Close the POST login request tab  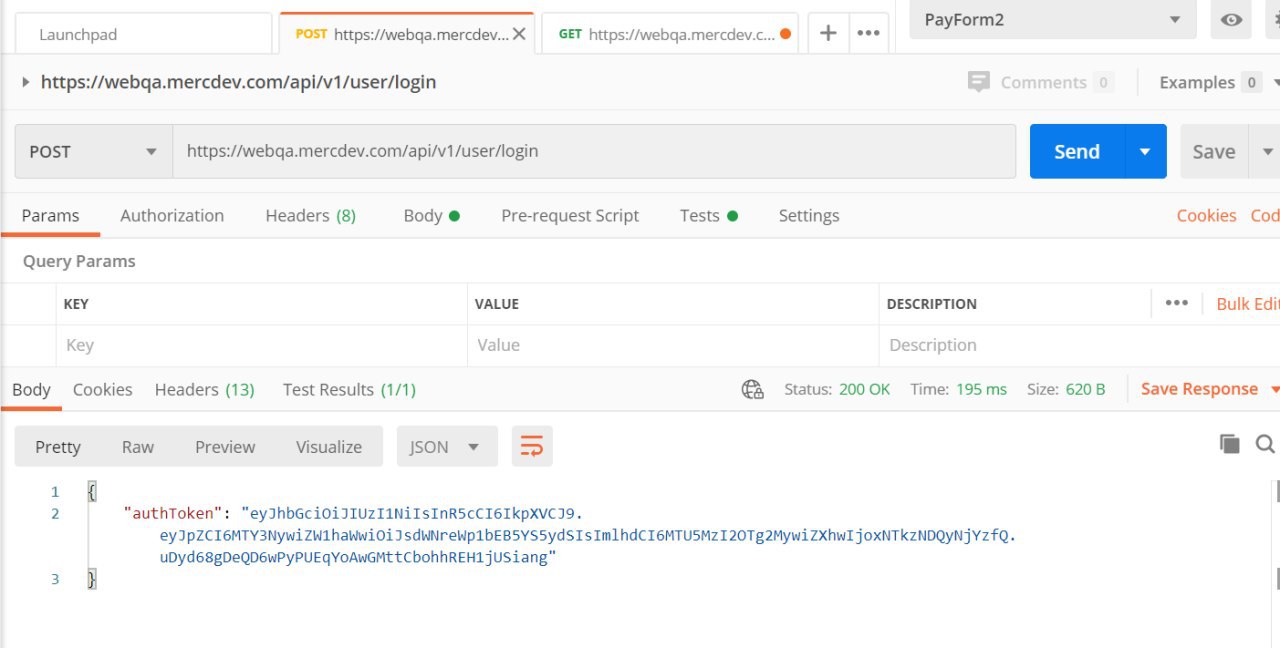point(519,34)
